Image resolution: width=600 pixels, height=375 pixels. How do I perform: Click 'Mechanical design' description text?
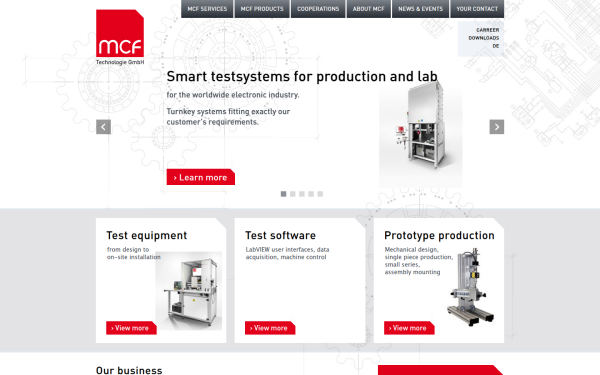[419, 261]
